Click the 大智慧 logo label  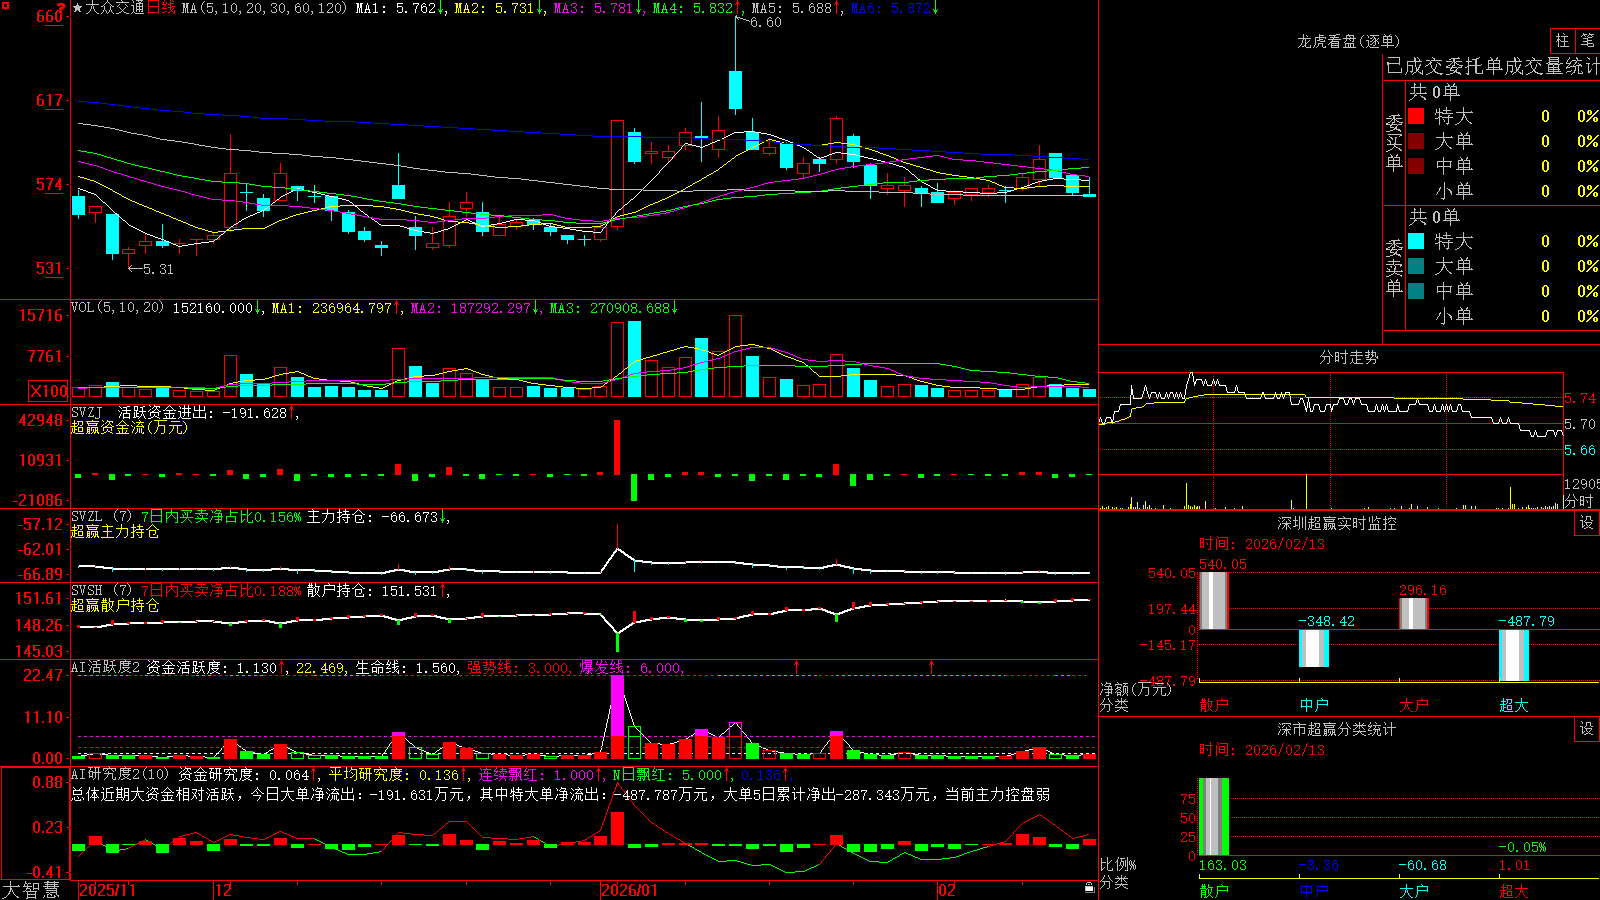click(x=31, y=890)
